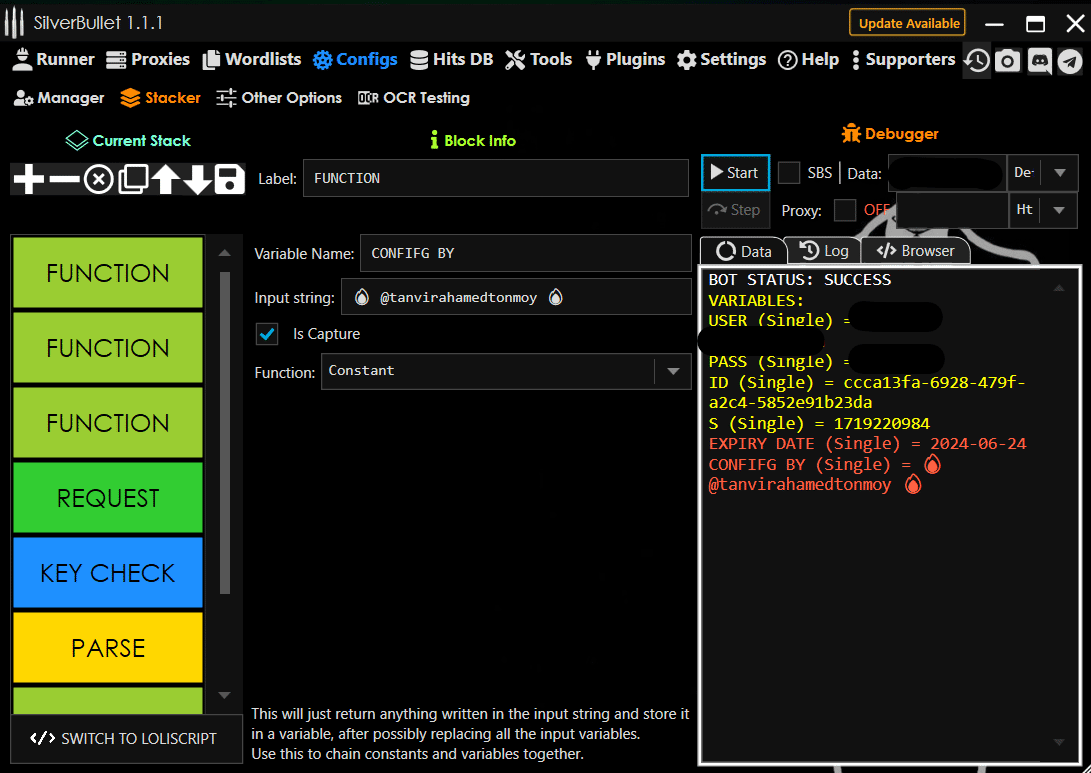Screen dimensions: 1091x773
Task: Open the Settings section
Action: 722,60
